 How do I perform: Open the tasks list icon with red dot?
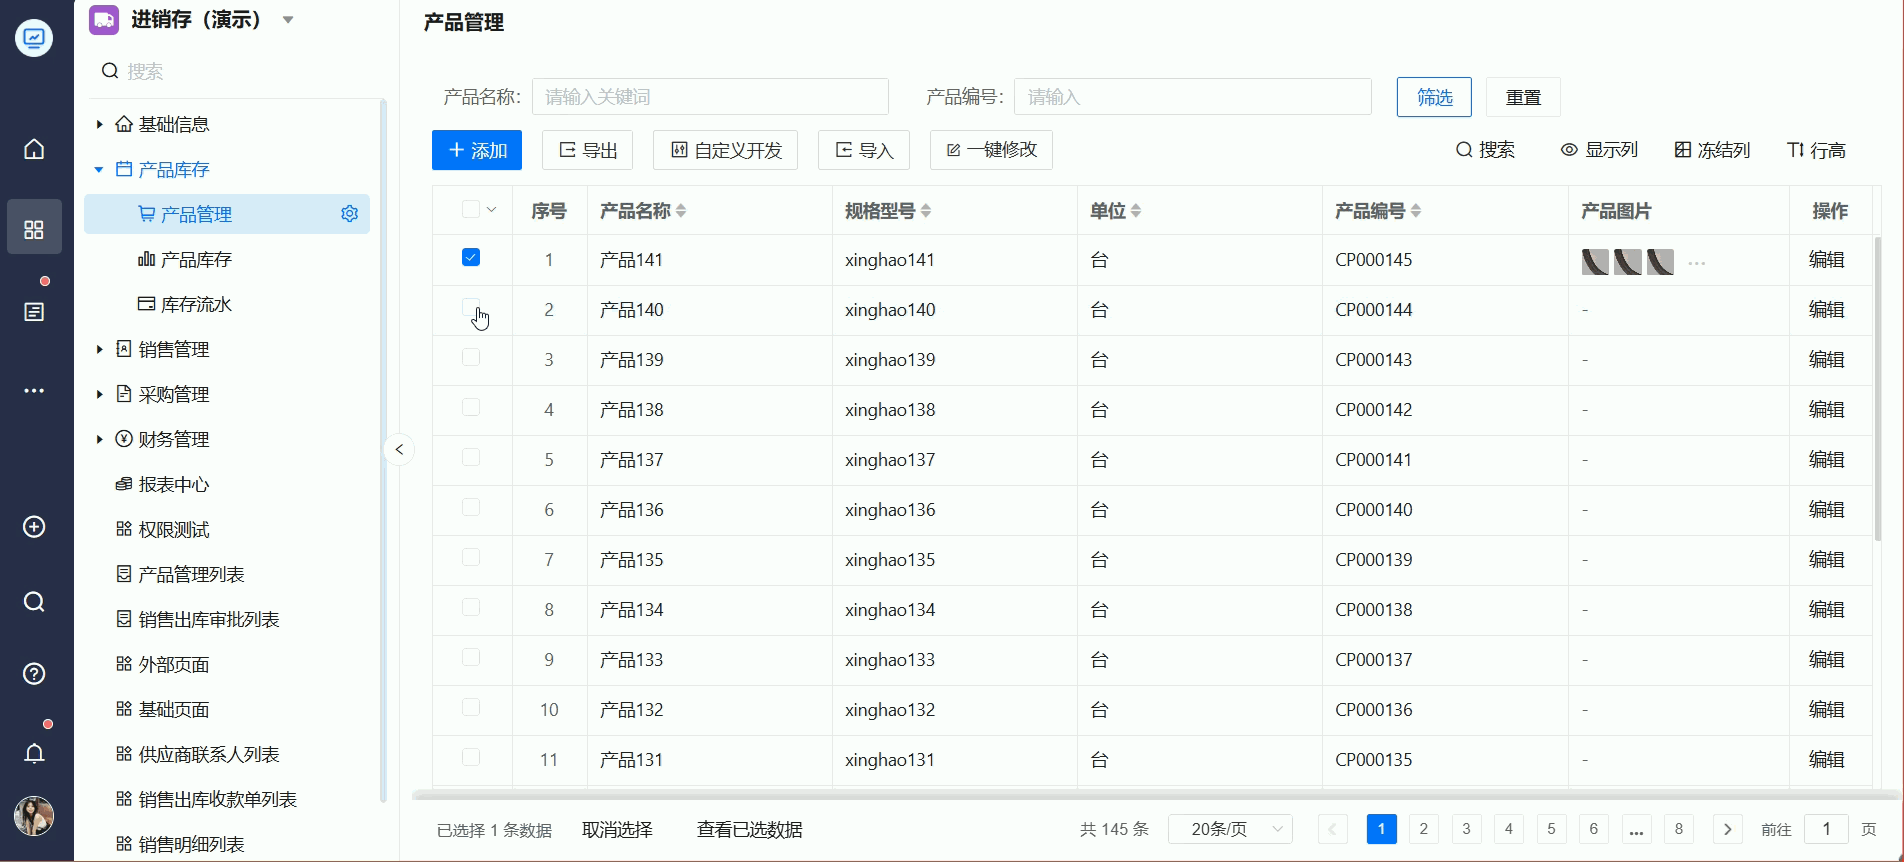[34, 312]
